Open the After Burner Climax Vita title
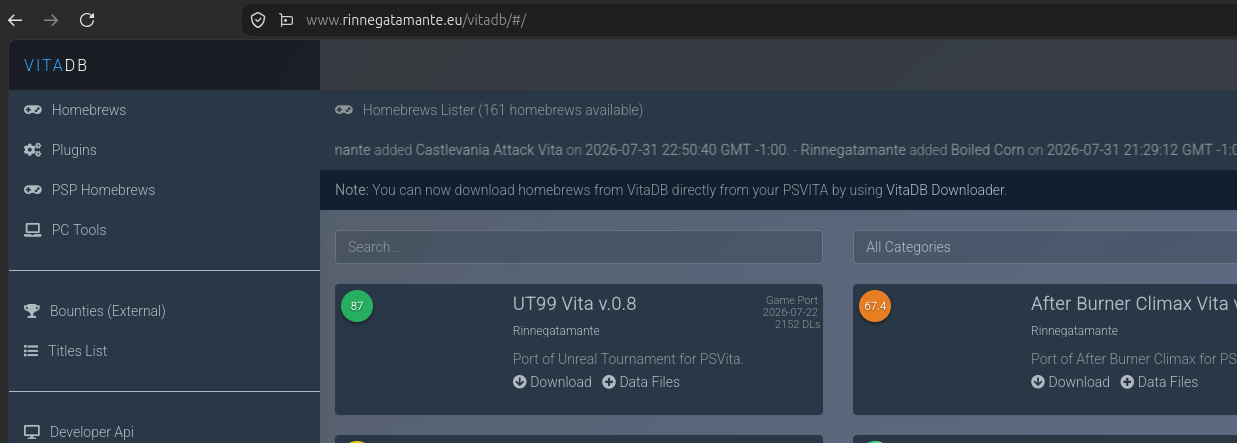The height and width of the screenshot is (443, 1237). coord(1134,304)
